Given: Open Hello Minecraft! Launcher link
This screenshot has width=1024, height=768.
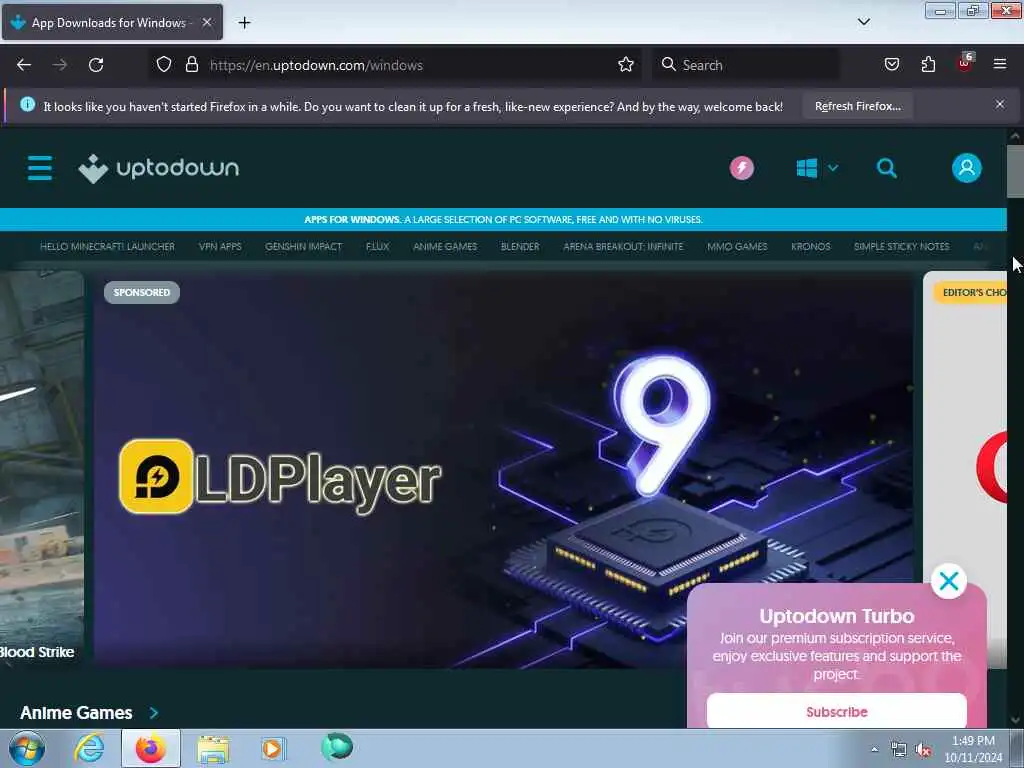Looking at the screenshot, I should (x=107, y=246).
